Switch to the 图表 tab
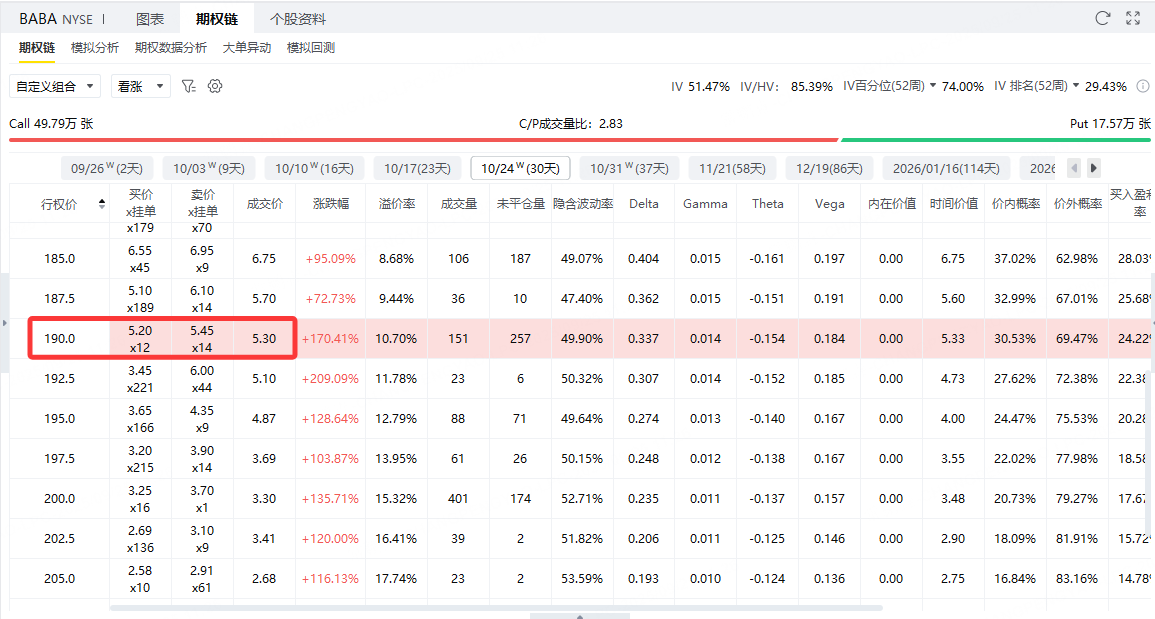 [x=150, y=19]
